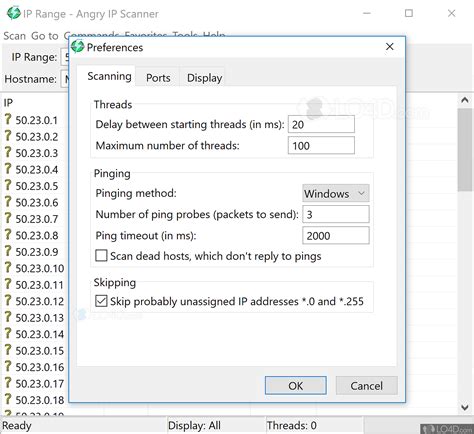Minimize the Angry IP Scanner window

[367, 13]
